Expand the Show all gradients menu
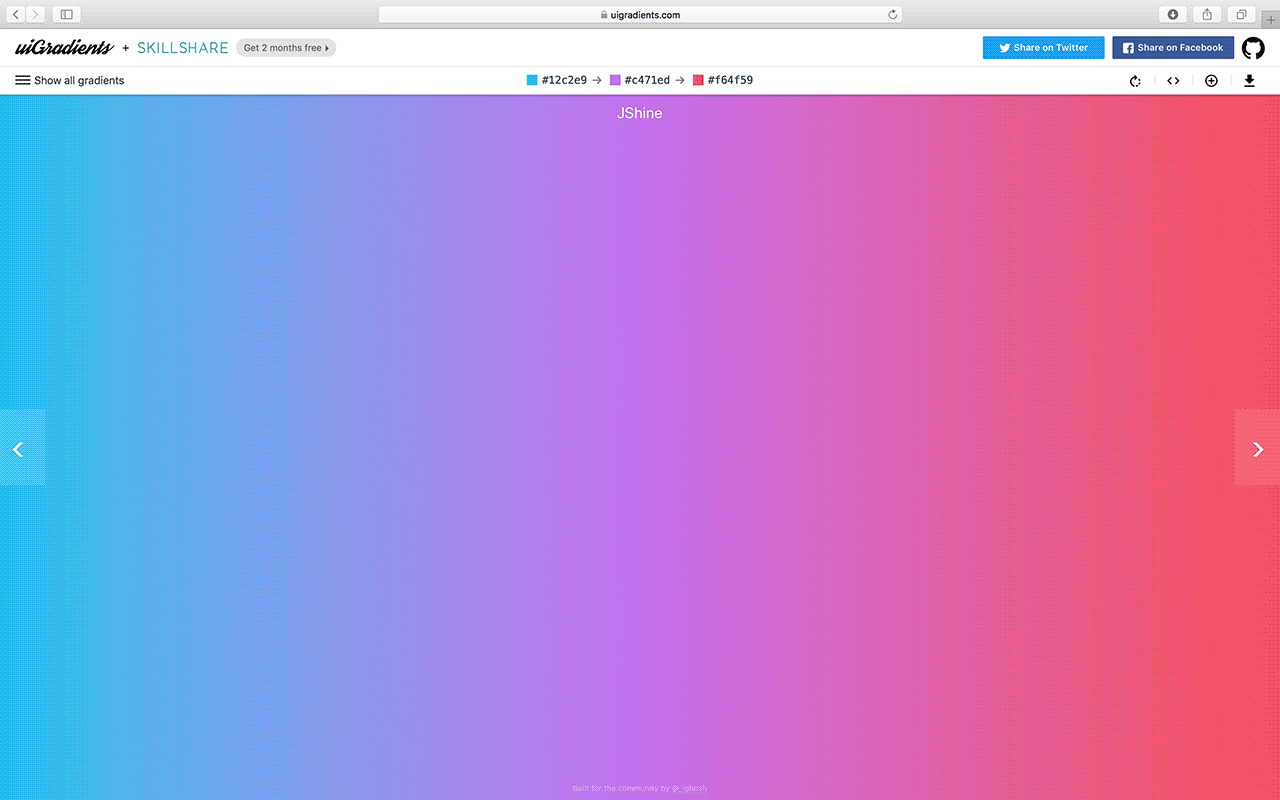This screenshot has width=1280, height=800. (x=69, y=81)
